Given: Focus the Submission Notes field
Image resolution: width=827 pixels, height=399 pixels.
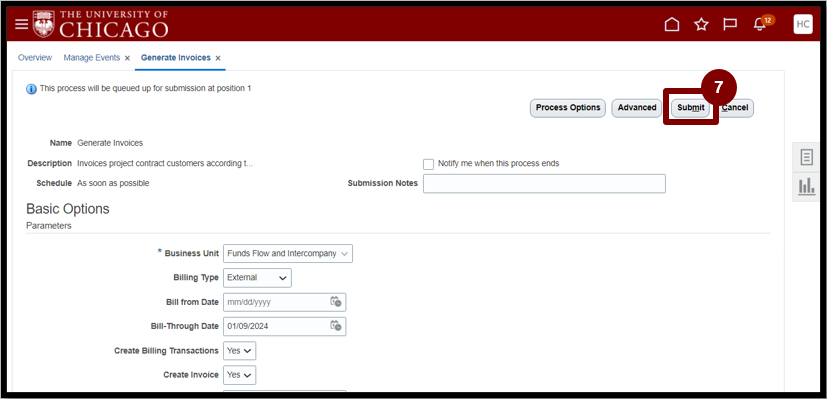Looking at the screenshot, I should point(544,183).
